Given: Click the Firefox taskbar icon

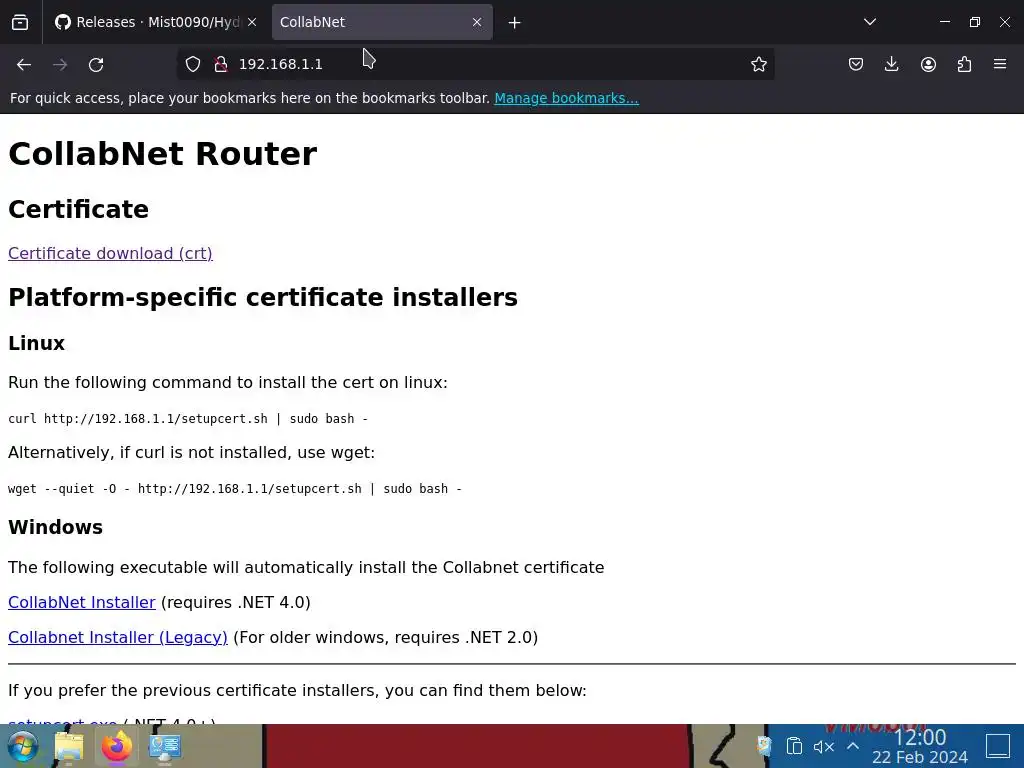Looking at the screenshot, I should tap(117, 746).
